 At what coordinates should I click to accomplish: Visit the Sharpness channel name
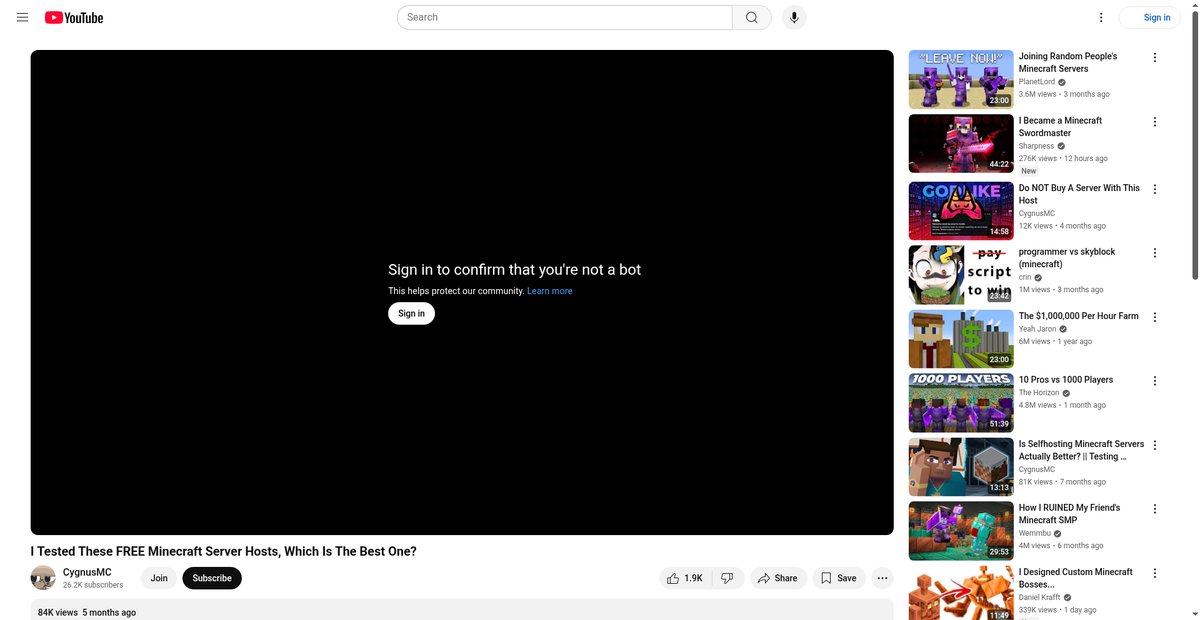pos(1036,146)
